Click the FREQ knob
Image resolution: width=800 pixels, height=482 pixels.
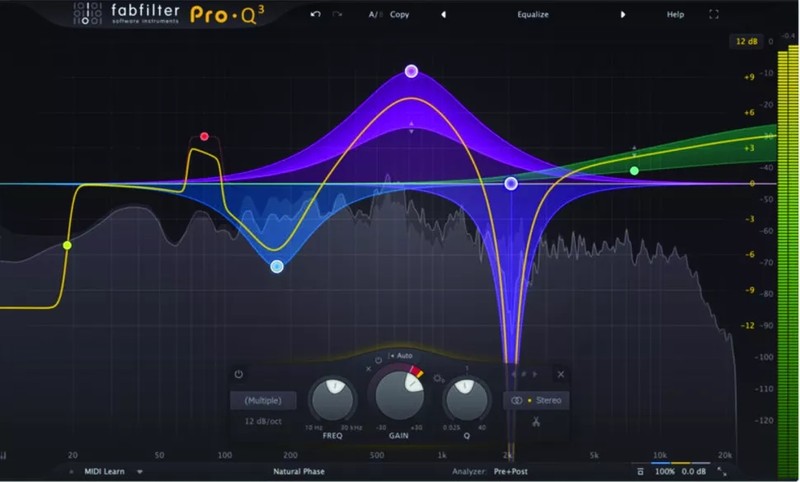pos(333,400)
